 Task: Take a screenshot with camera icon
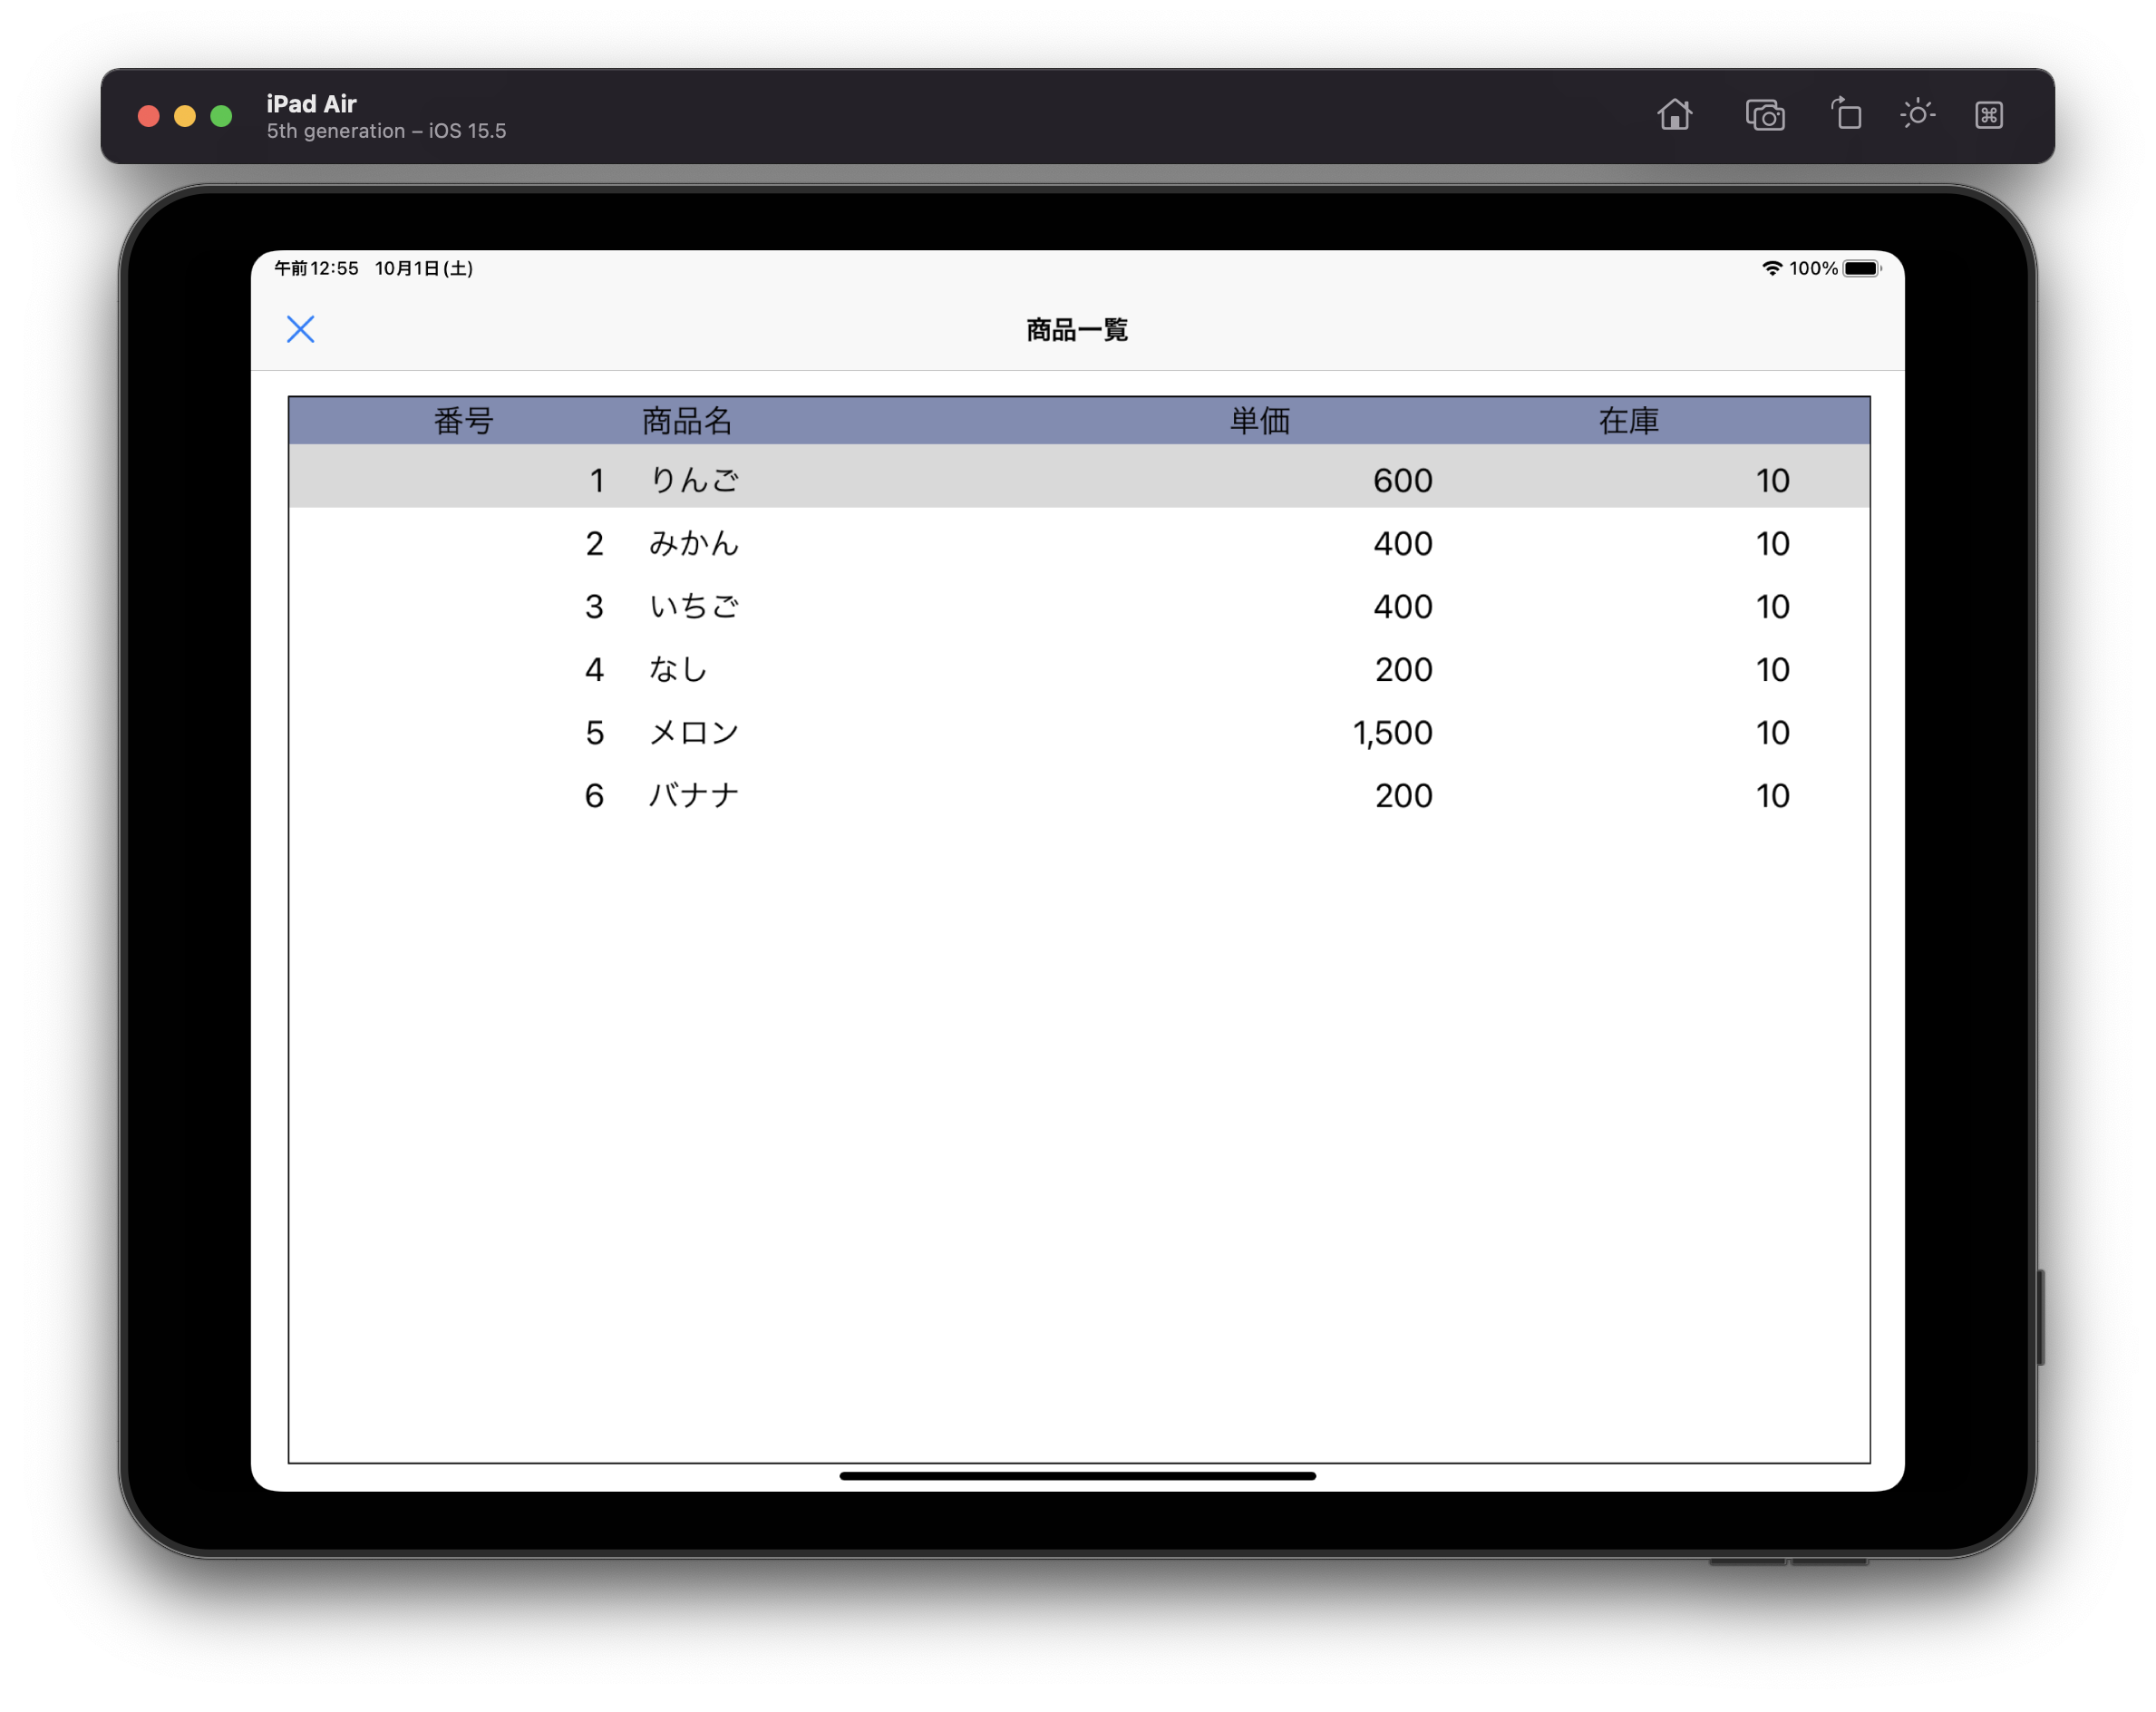pos(1765,115)
